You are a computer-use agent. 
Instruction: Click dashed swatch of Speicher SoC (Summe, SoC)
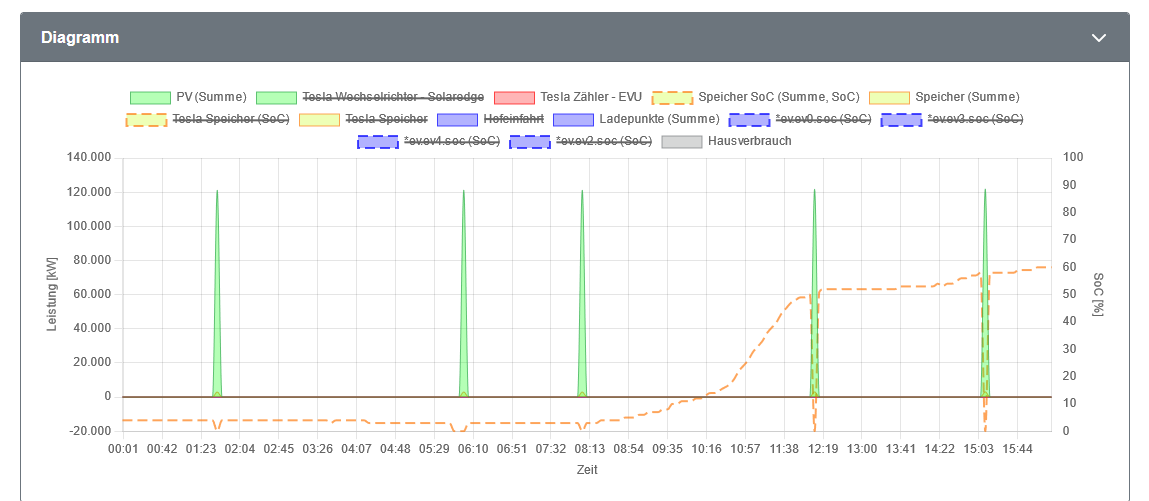tap(672, 97)
